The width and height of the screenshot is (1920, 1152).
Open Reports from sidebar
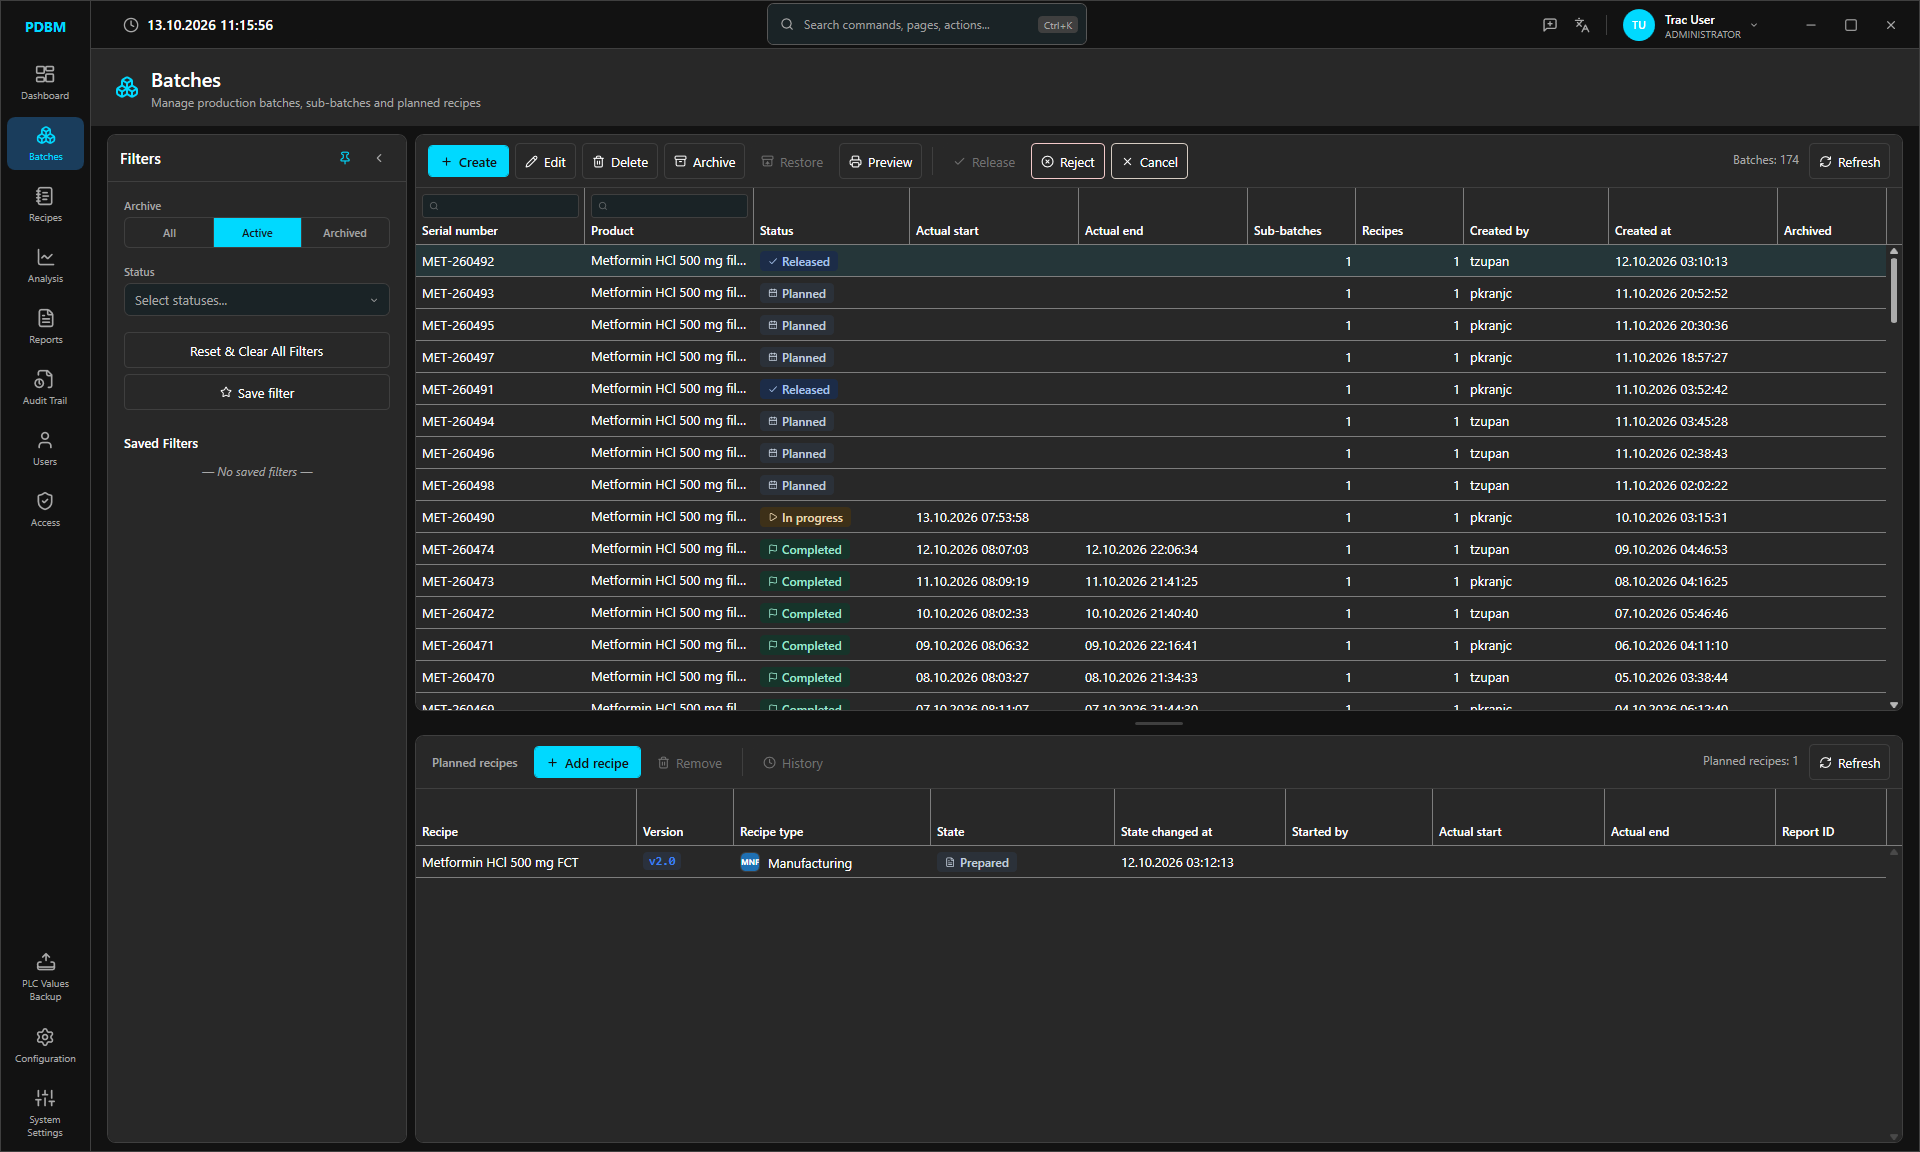point(45,326)
